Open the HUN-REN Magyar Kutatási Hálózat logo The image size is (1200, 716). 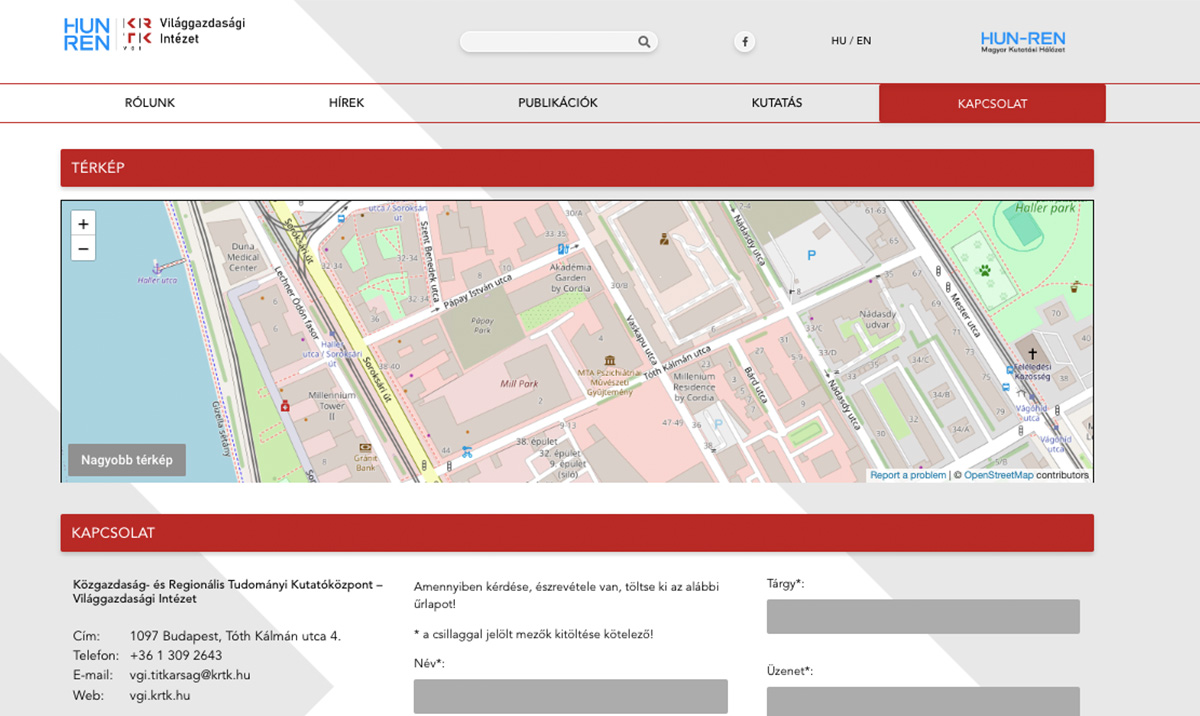click(1022, 41)
